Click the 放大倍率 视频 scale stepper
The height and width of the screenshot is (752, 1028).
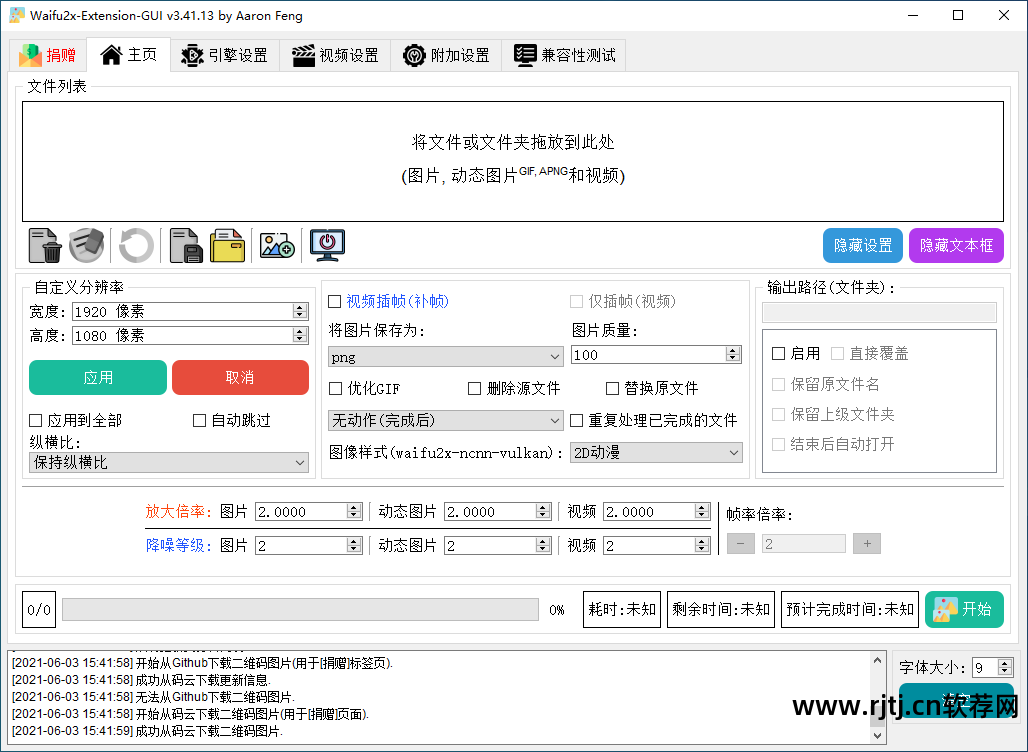[702, 511]
